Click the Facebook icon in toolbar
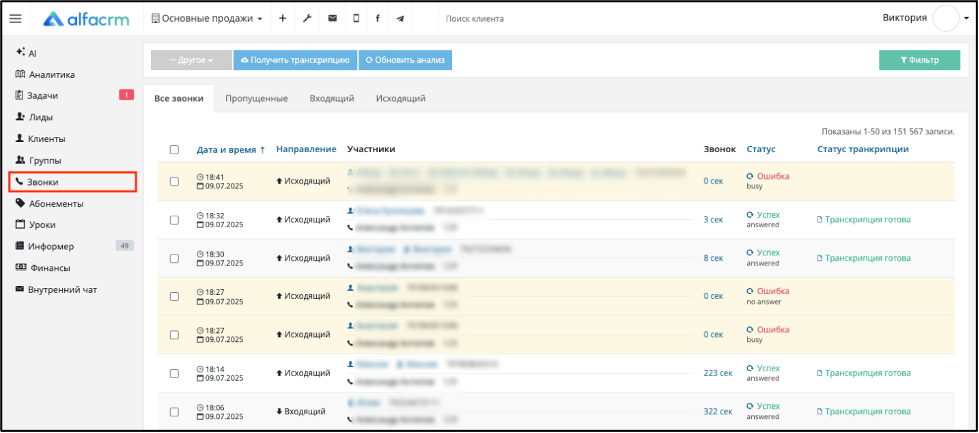 click(x=378, y=19)
